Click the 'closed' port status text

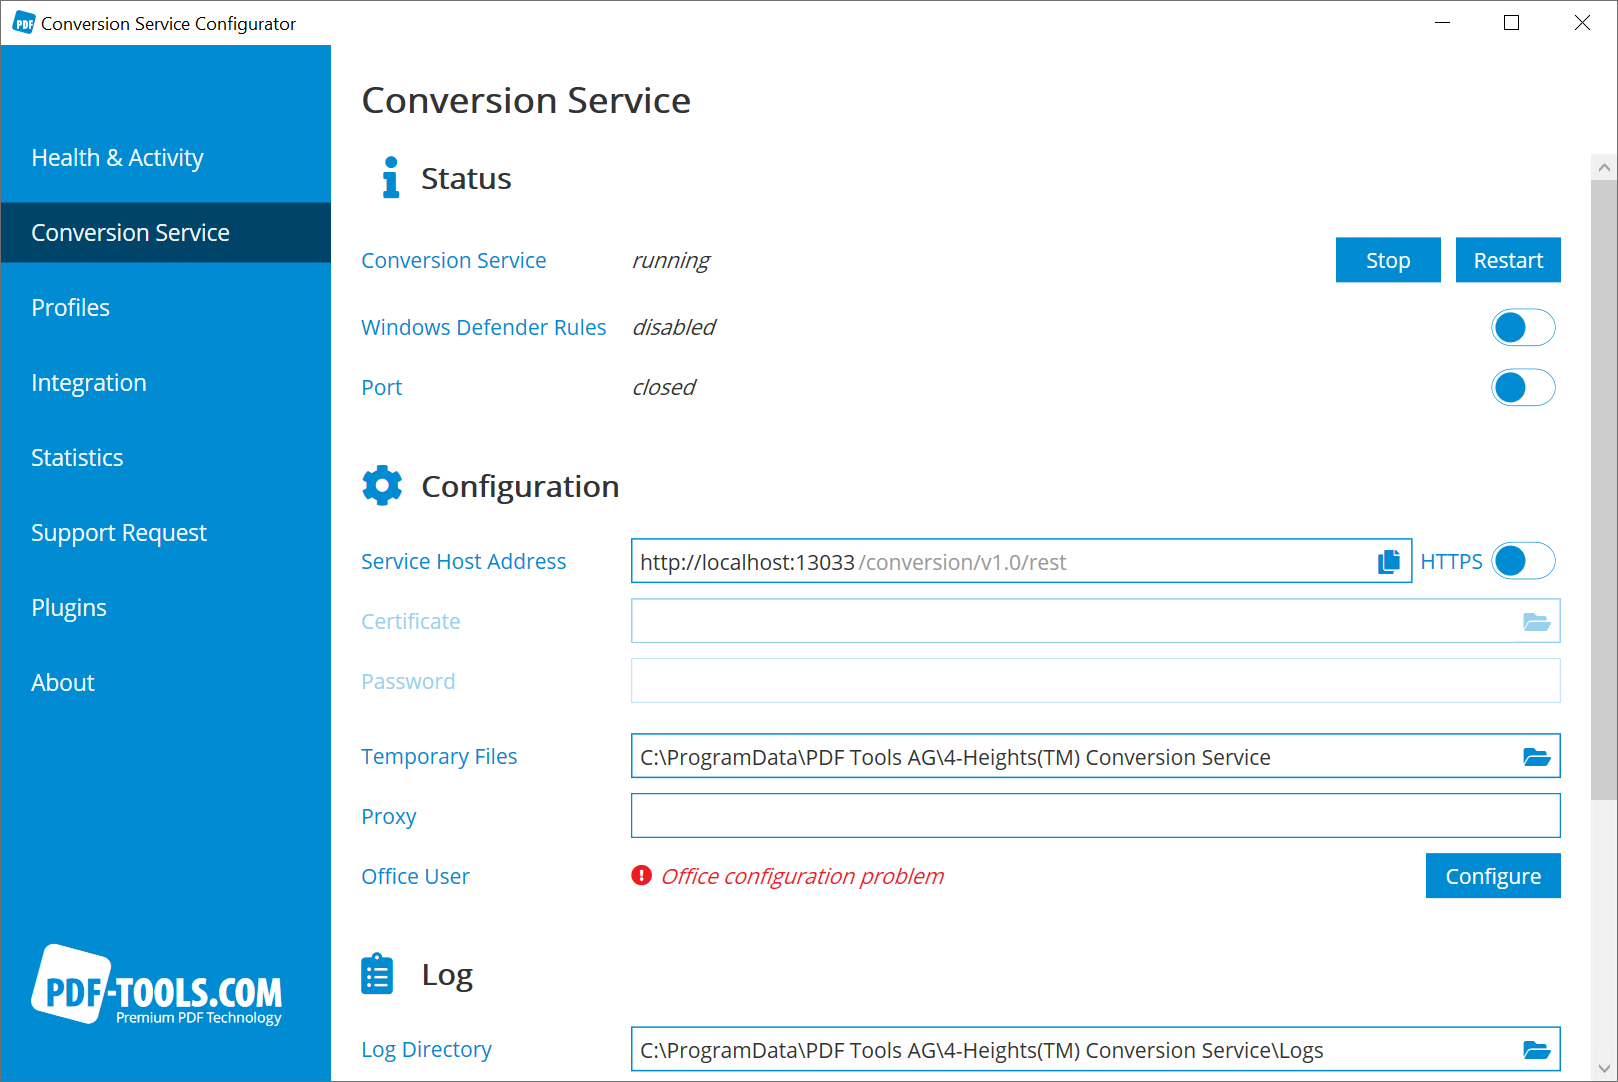click(x=664, y=388)
